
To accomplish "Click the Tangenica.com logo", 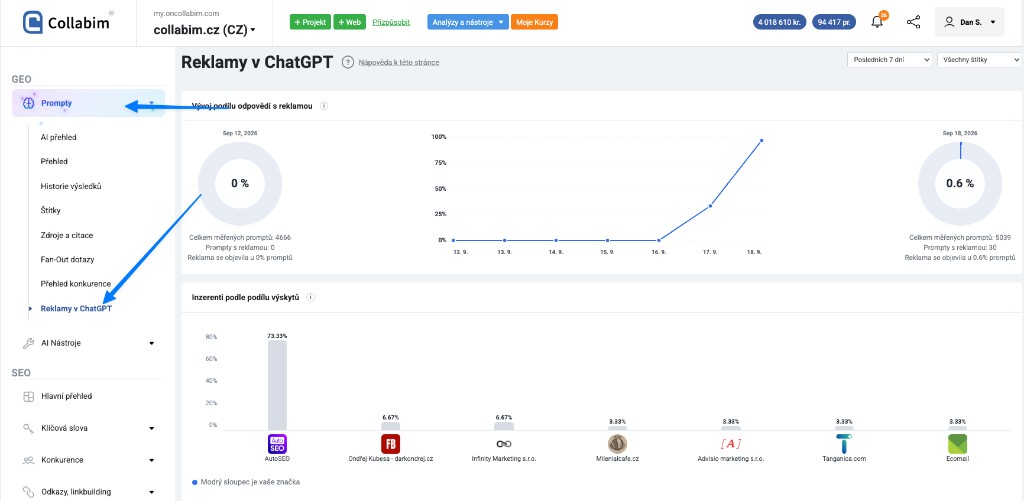I will click(844, 444).
